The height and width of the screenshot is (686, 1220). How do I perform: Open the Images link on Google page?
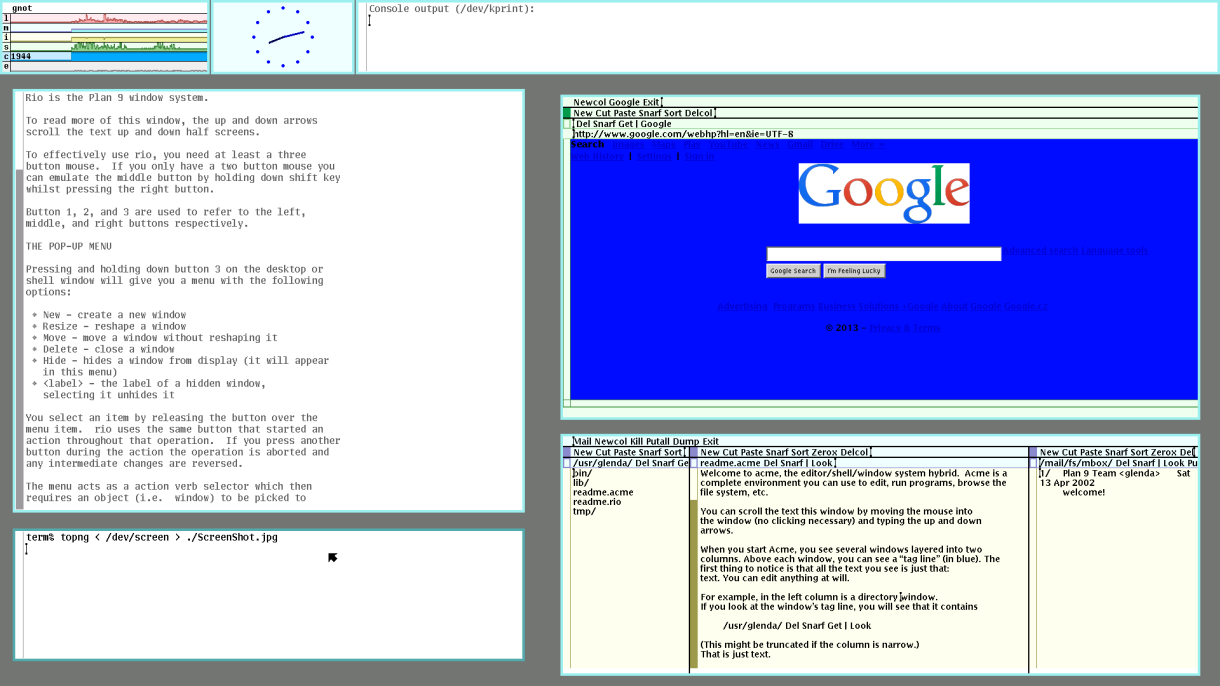628,145
